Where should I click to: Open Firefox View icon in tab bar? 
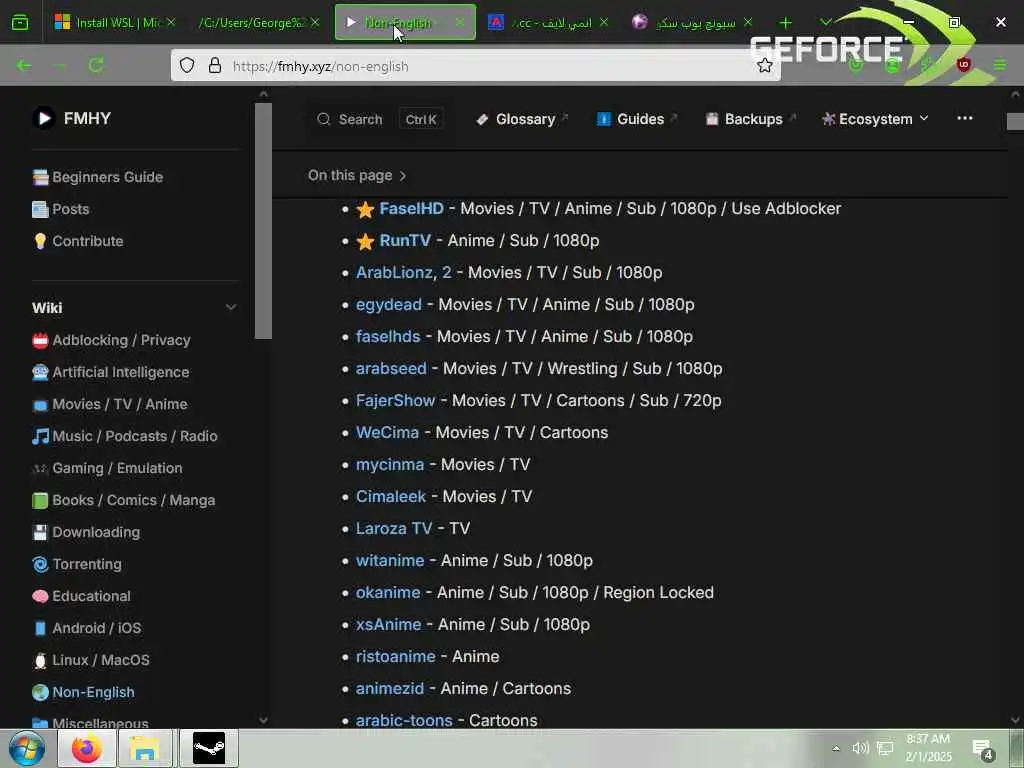click(x=20, y=23)
